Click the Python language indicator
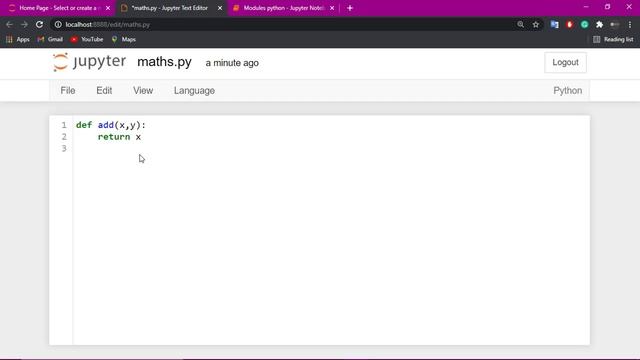This screenshot has height=360, width=640. pyautogui.click(x=567, y=91)
